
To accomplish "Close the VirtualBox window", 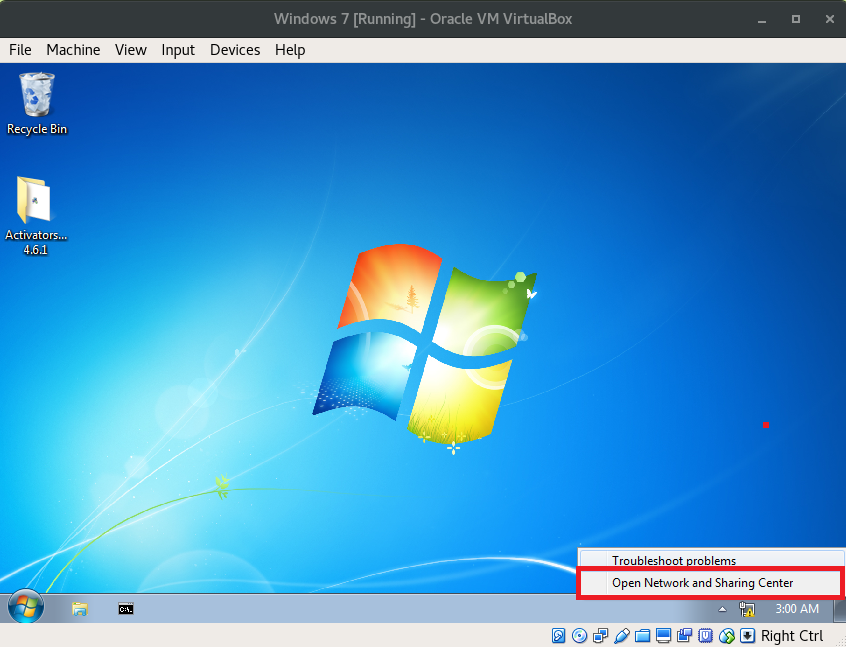I will click(x=830, y=19).
